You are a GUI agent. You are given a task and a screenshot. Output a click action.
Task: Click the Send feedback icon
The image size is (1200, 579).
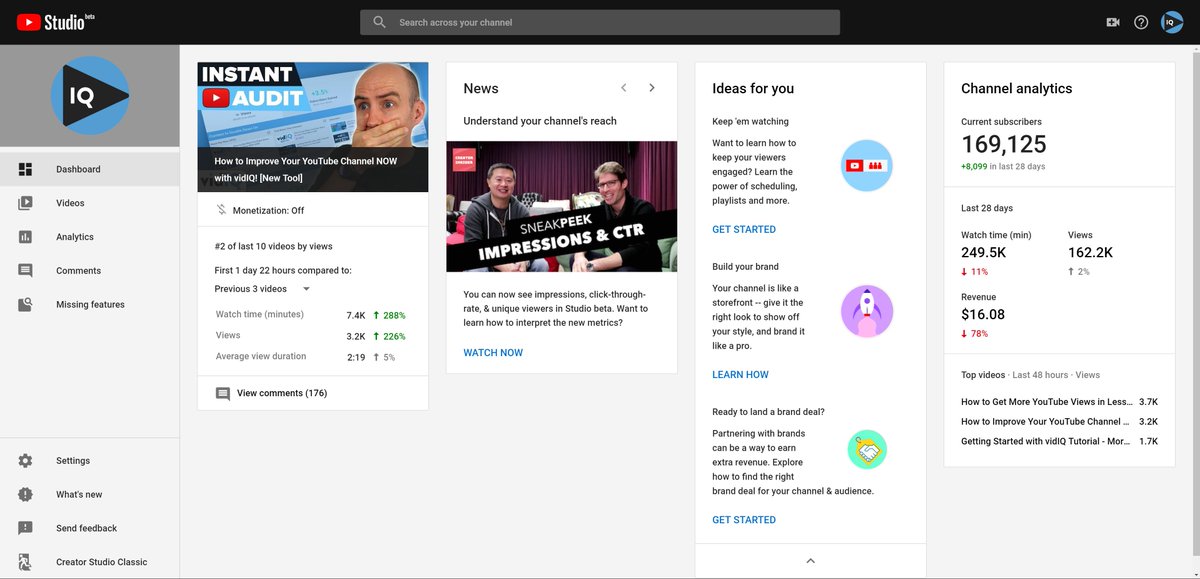(x=25, y=528)
